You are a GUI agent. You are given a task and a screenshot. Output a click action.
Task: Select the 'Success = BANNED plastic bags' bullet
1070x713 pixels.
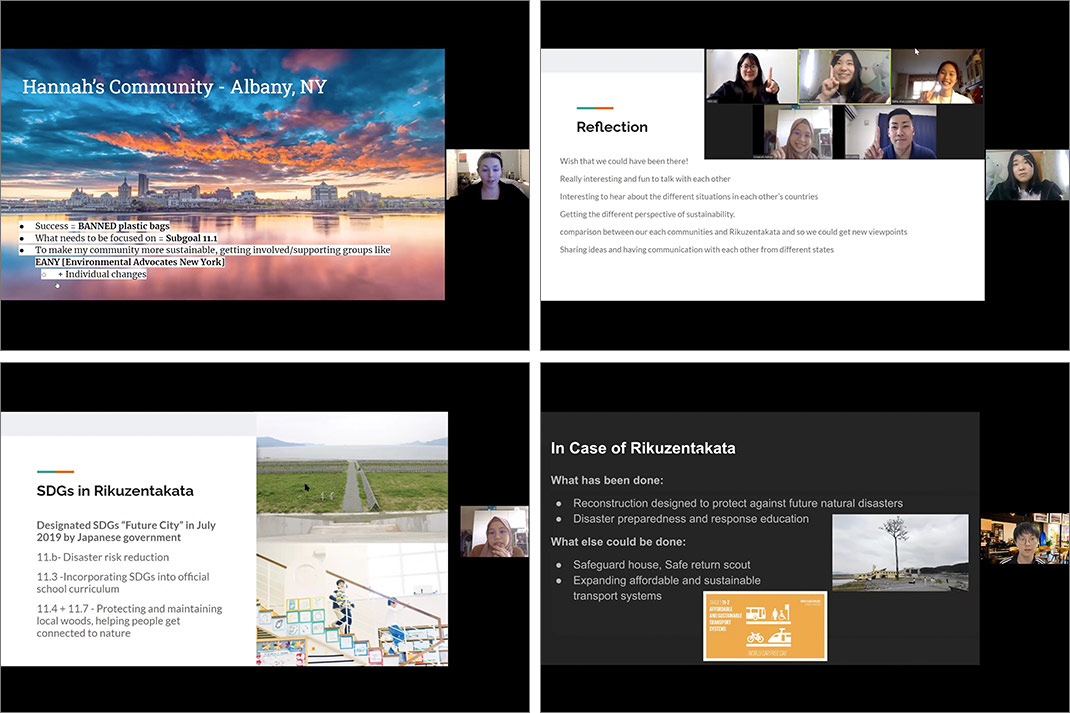point(102,226)
